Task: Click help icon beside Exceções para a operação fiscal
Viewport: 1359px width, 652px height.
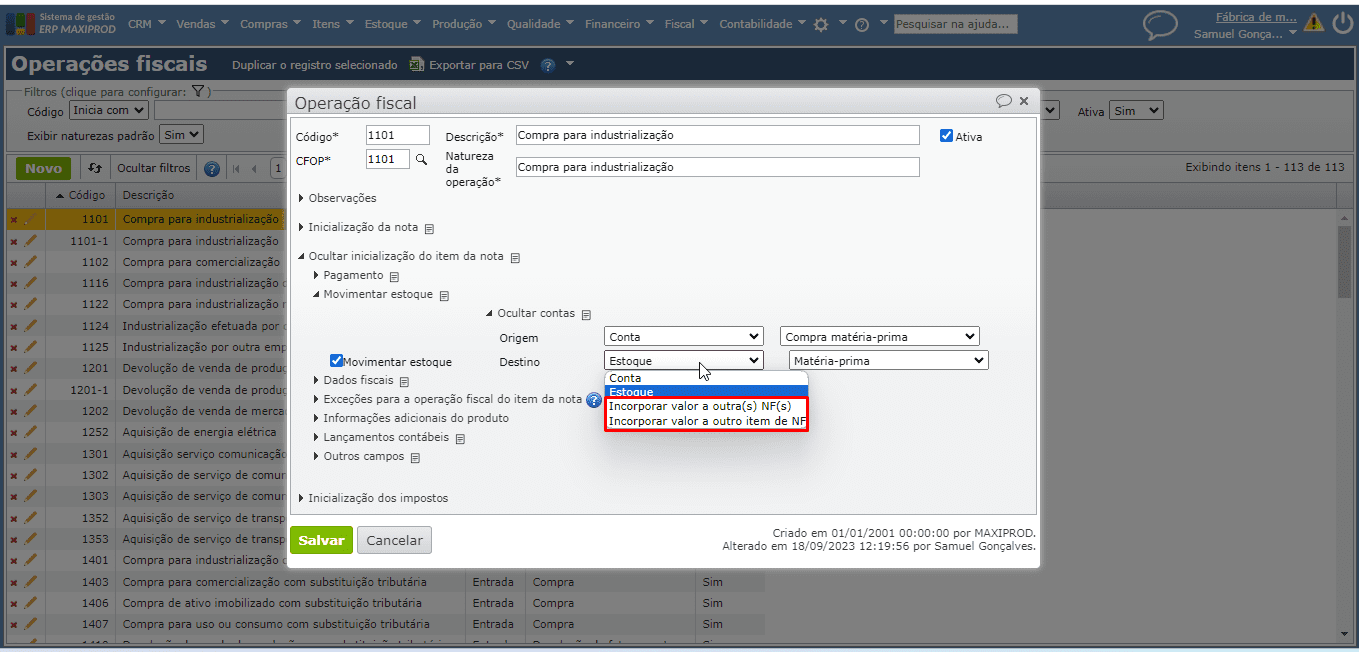Action: coord(594,400)
